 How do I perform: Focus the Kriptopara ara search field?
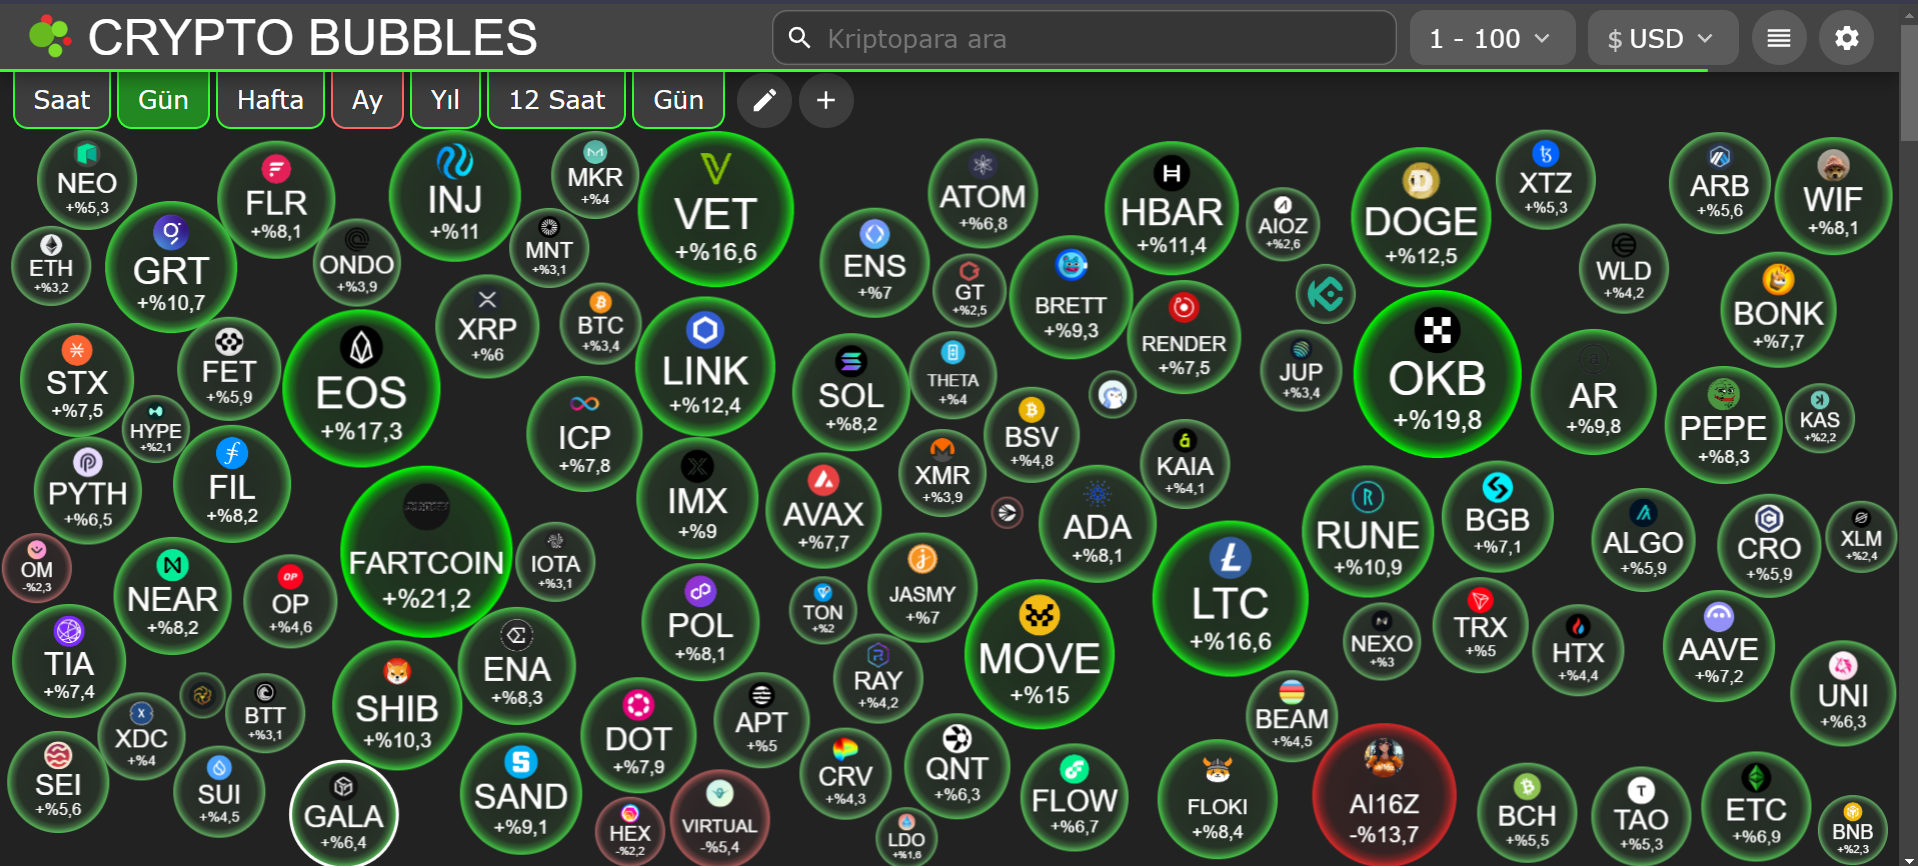1084,38
